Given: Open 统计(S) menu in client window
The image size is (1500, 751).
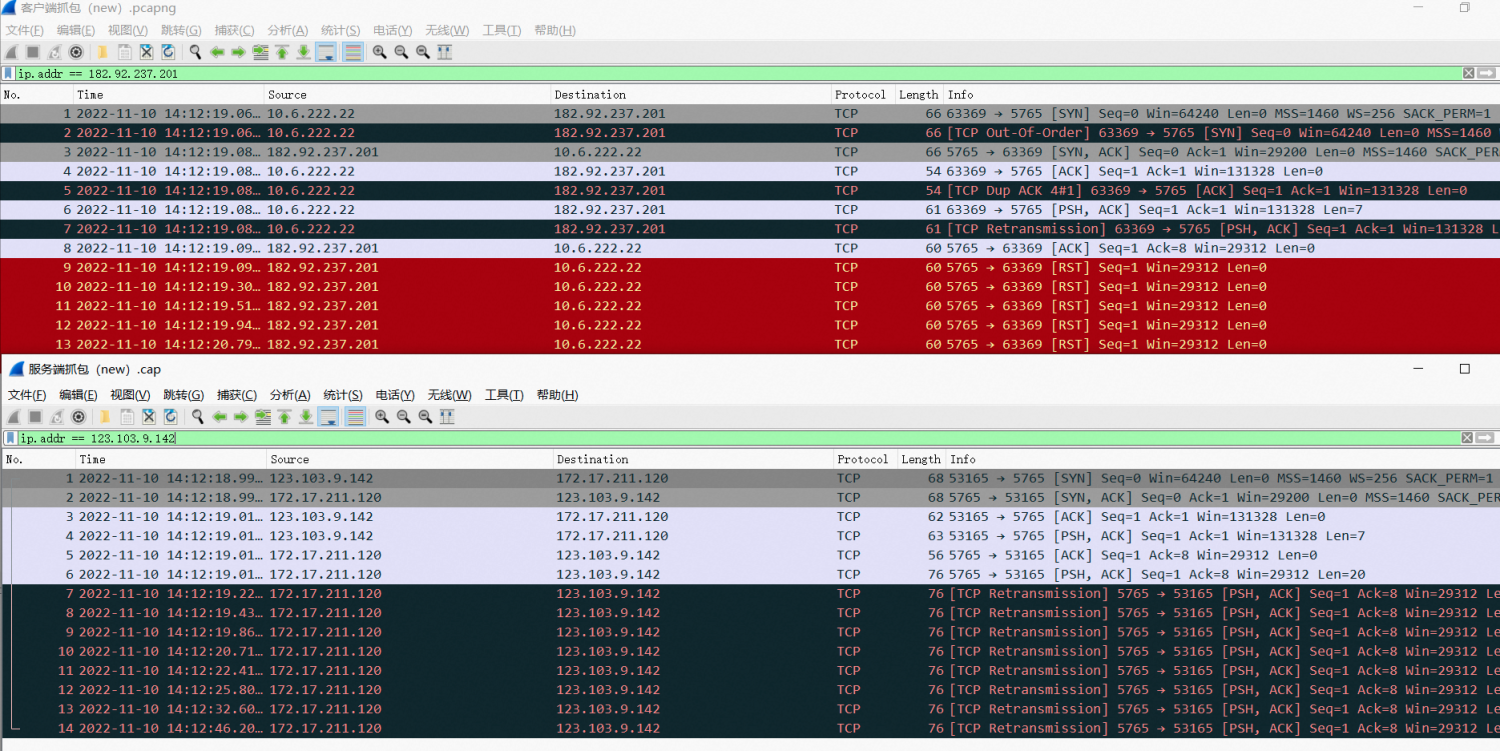Looking at the screenshot, I should coord(340,30).
